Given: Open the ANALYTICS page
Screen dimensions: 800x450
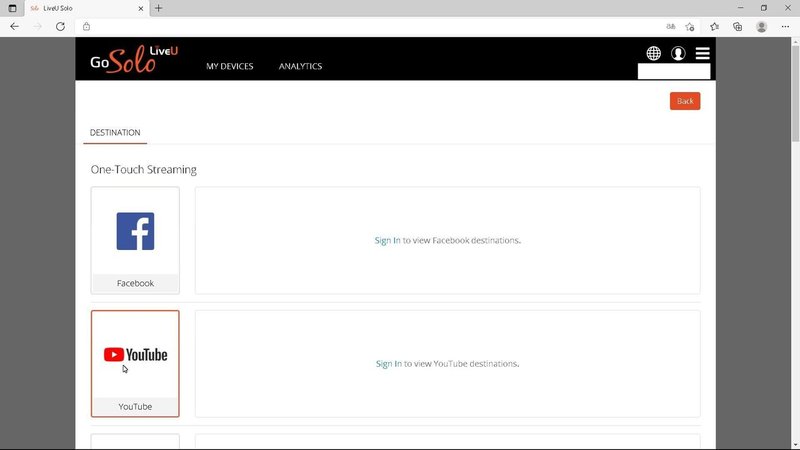Looking at the screenshot, I should pyautogui.click(x=301, y=66).
